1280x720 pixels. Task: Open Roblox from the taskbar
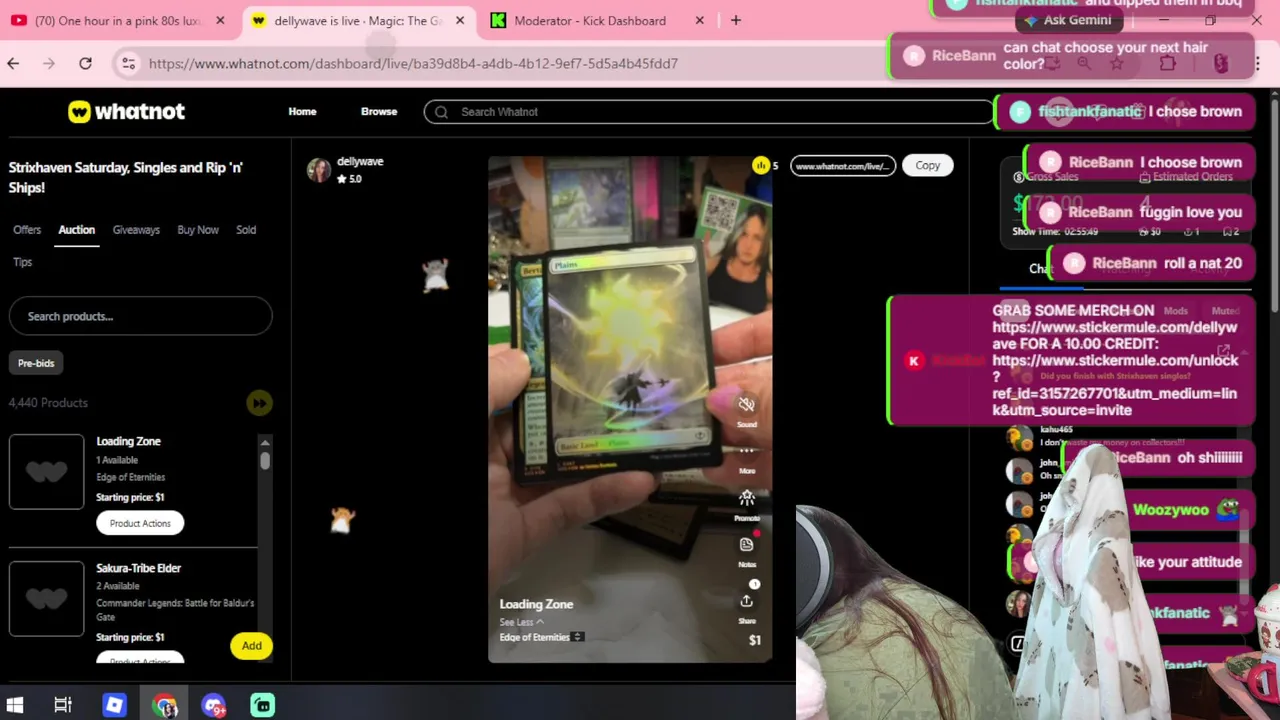(114, 705)
